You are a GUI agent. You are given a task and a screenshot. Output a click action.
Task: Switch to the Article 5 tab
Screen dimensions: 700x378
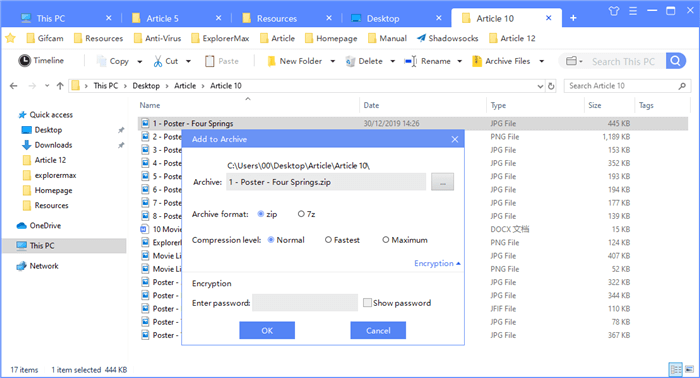[162, 18]
